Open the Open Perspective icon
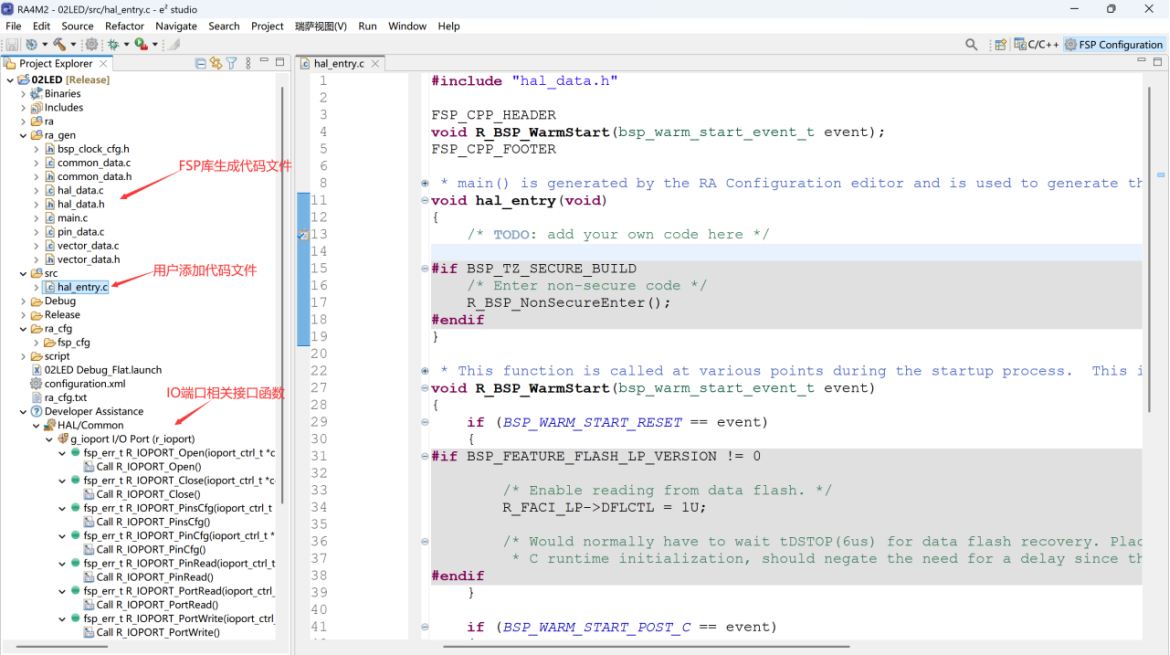The image size is (1170, 655). 1000,45
